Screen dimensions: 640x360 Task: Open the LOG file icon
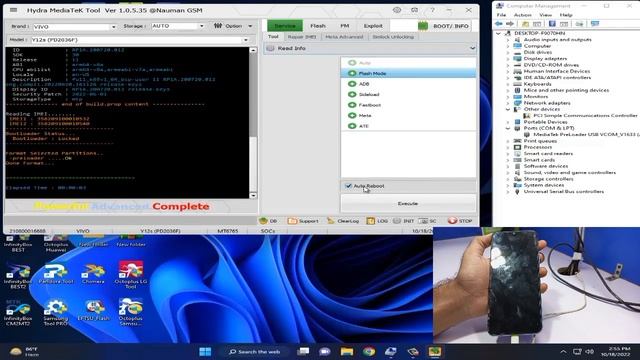click(371, 221)
